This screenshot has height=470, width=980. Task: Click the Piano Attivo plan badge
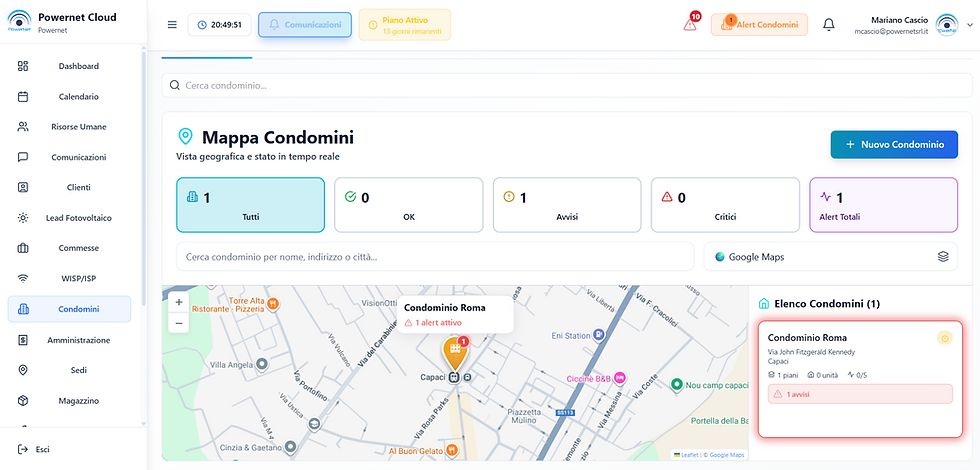click(x=405, y=25)
